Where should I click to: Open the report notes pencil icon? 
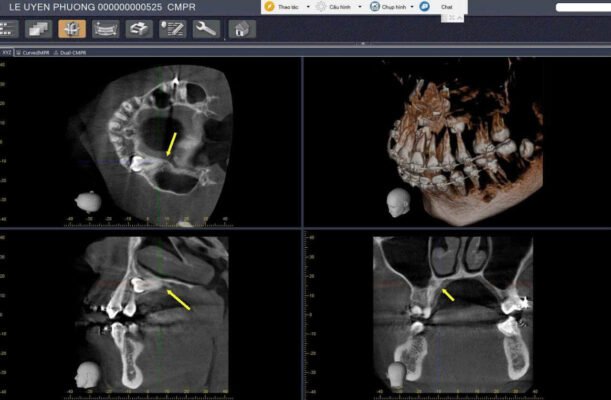172,29
